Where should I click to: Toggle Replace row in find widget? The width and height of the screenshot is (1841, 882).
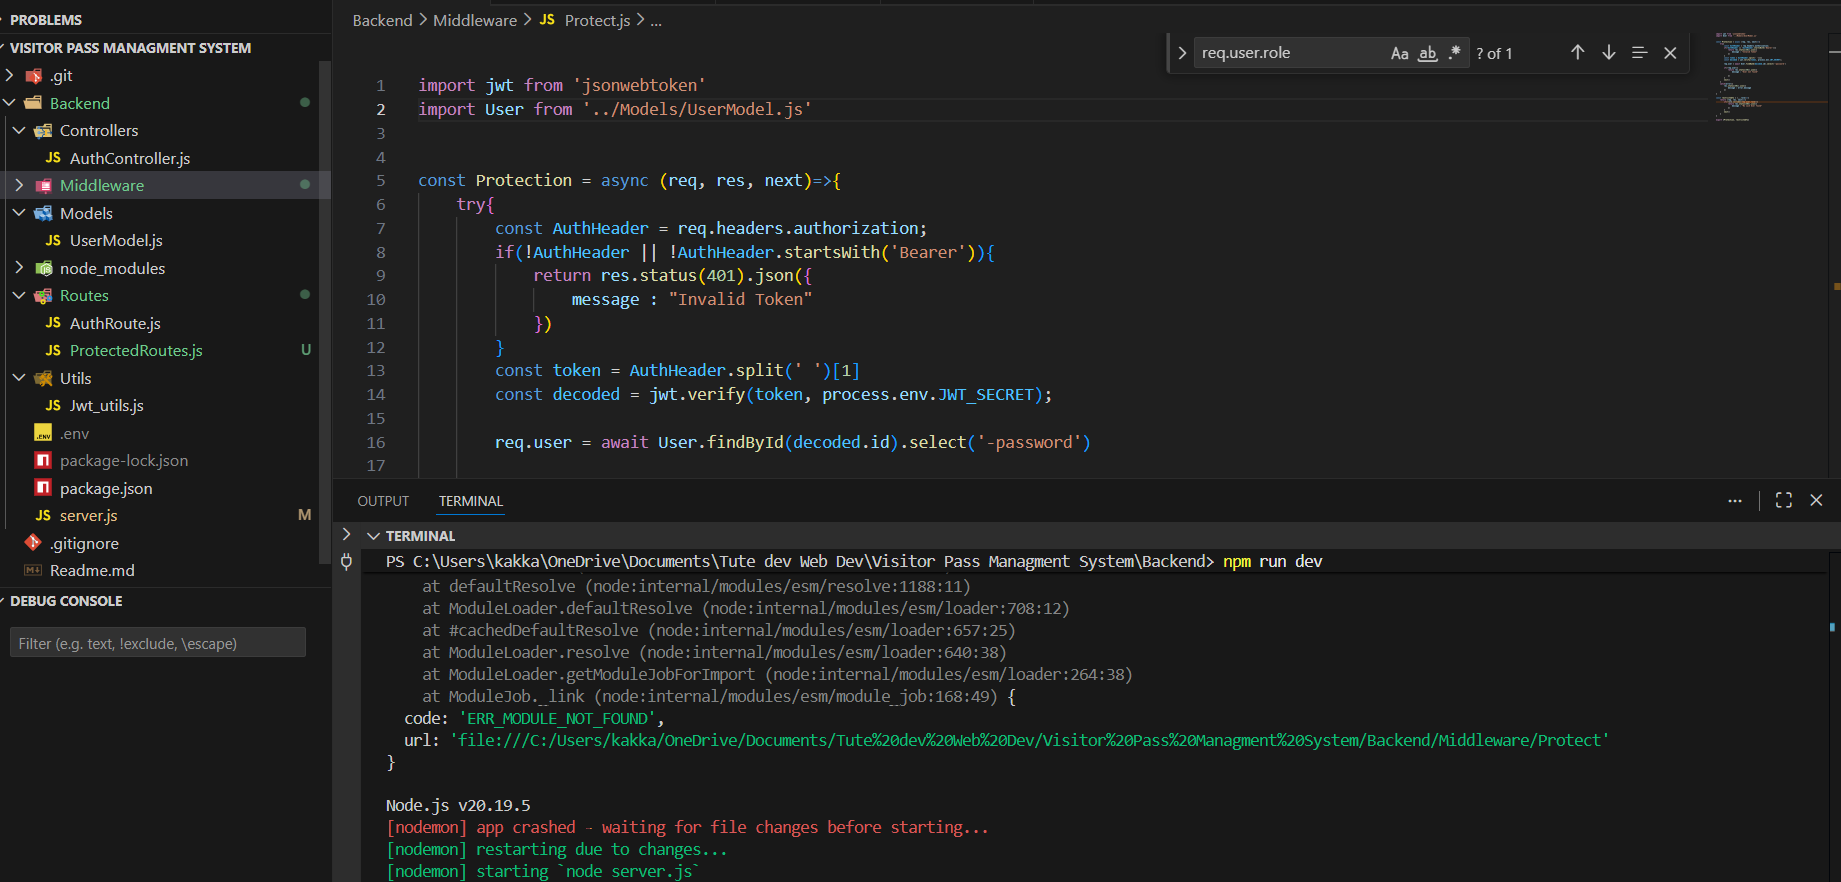pos(1182,53)
